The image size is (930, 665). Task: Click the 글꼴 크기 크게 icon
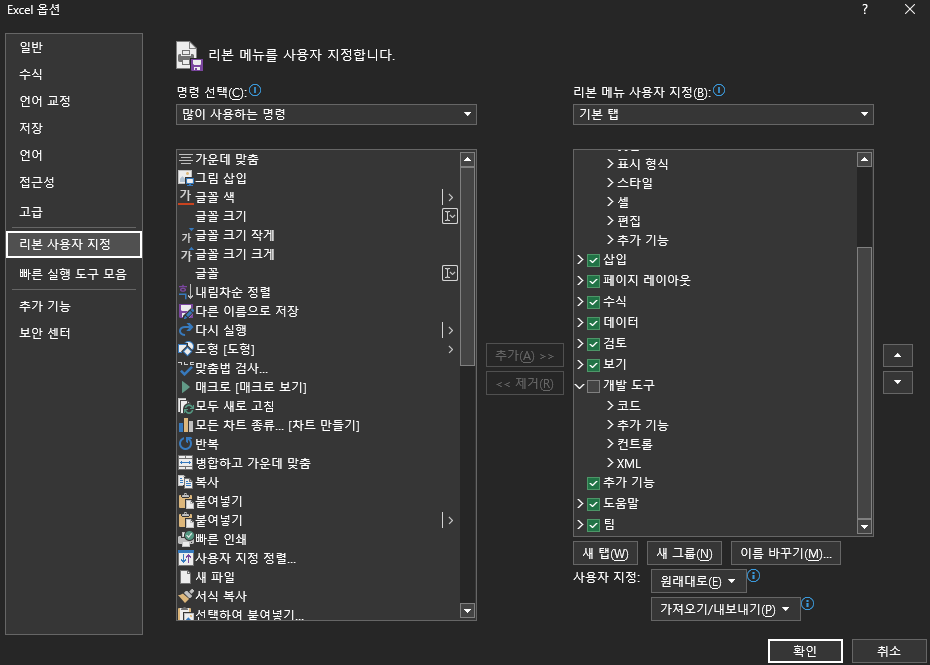[186, 254]
